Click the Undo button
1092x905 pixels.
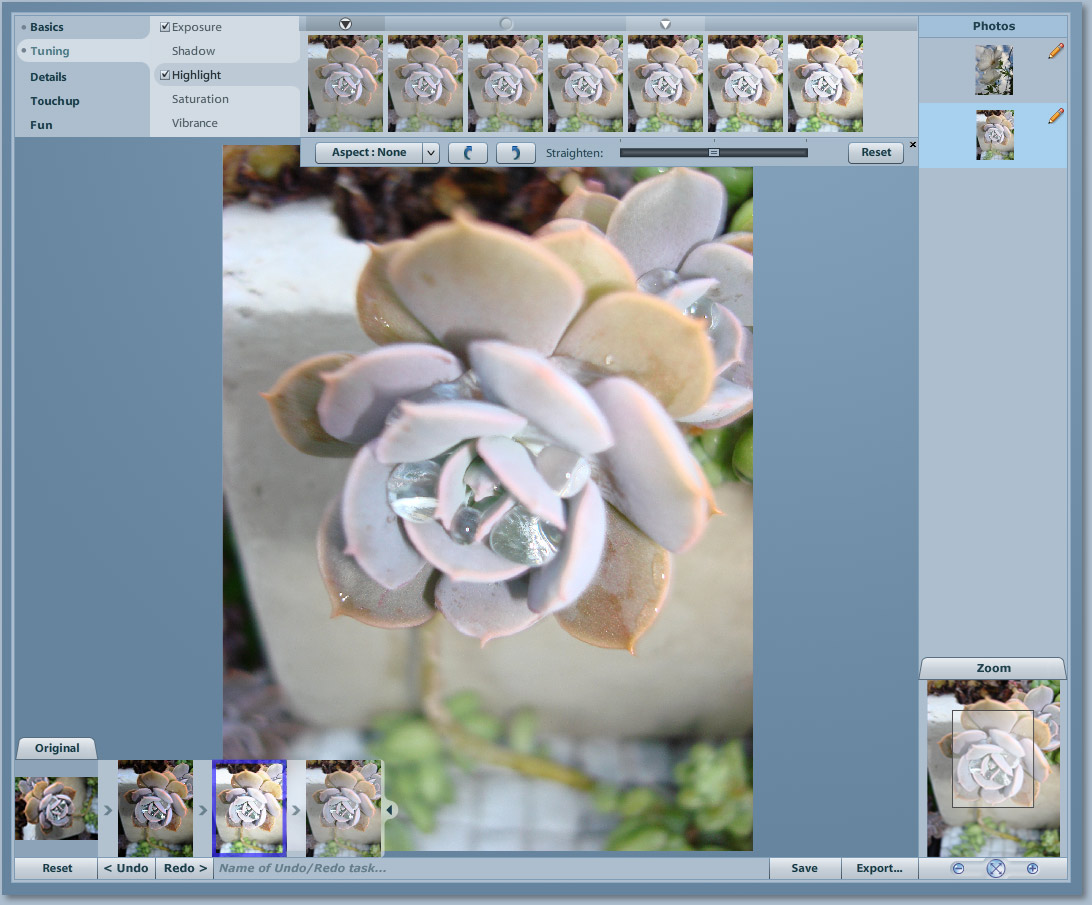point(126,868)
